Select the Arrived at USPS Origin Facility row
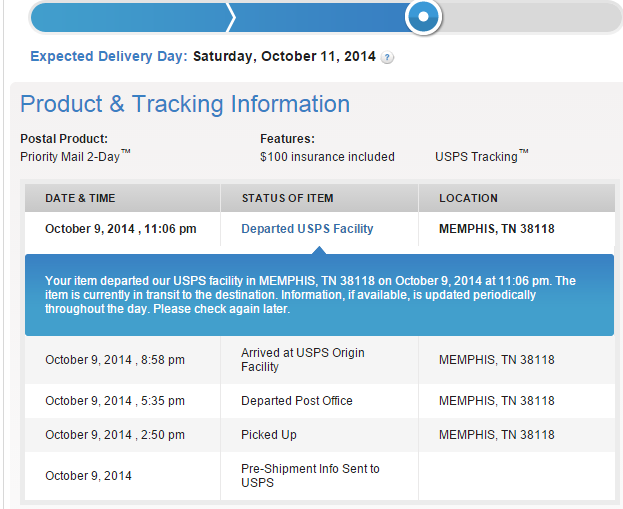The width and height of the screenshot is (623, 509). click(320, 360)
